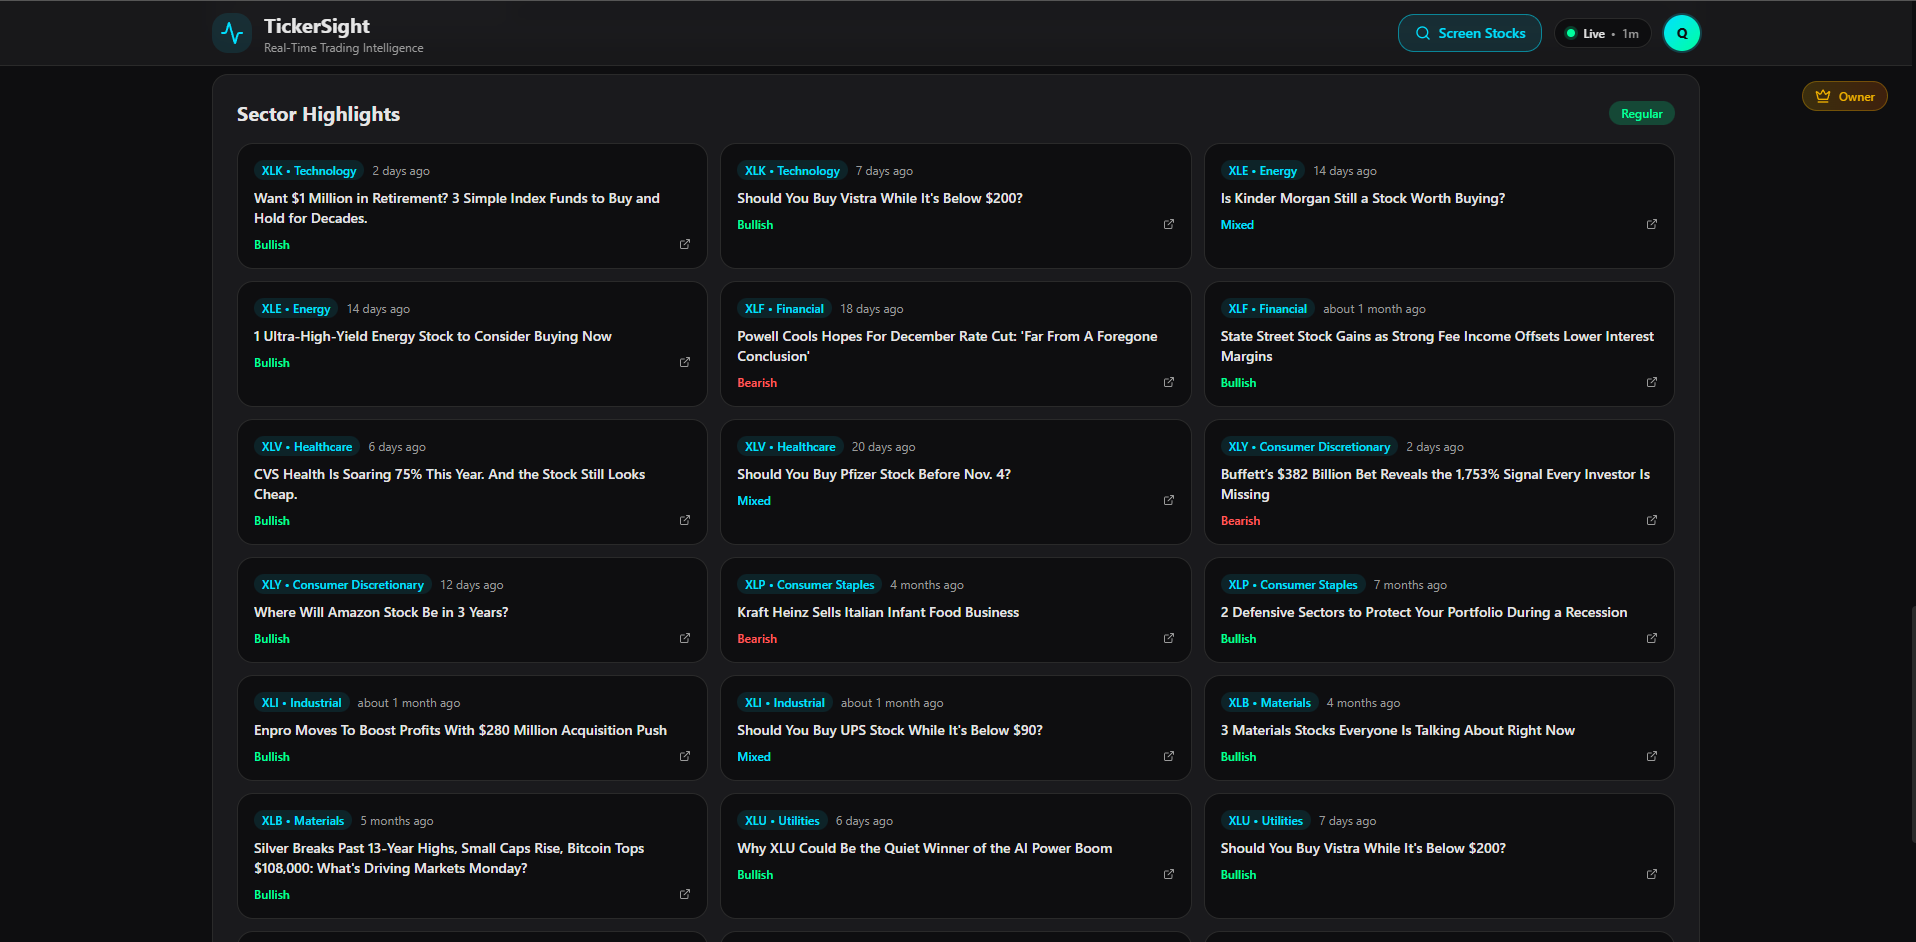Open external link for 2 Defensive Sectors article
Image resolution: width=1916 pixels, height=942 pixels.
pyautogui.click(x=1651, y=638)
